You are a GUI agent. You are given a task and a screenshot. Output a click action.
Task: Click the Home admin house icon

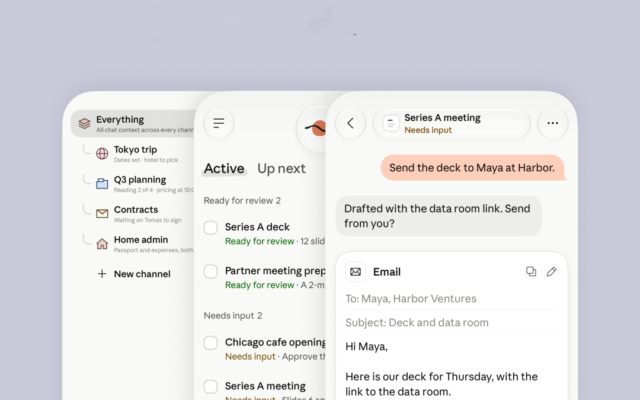click(102, 244)
